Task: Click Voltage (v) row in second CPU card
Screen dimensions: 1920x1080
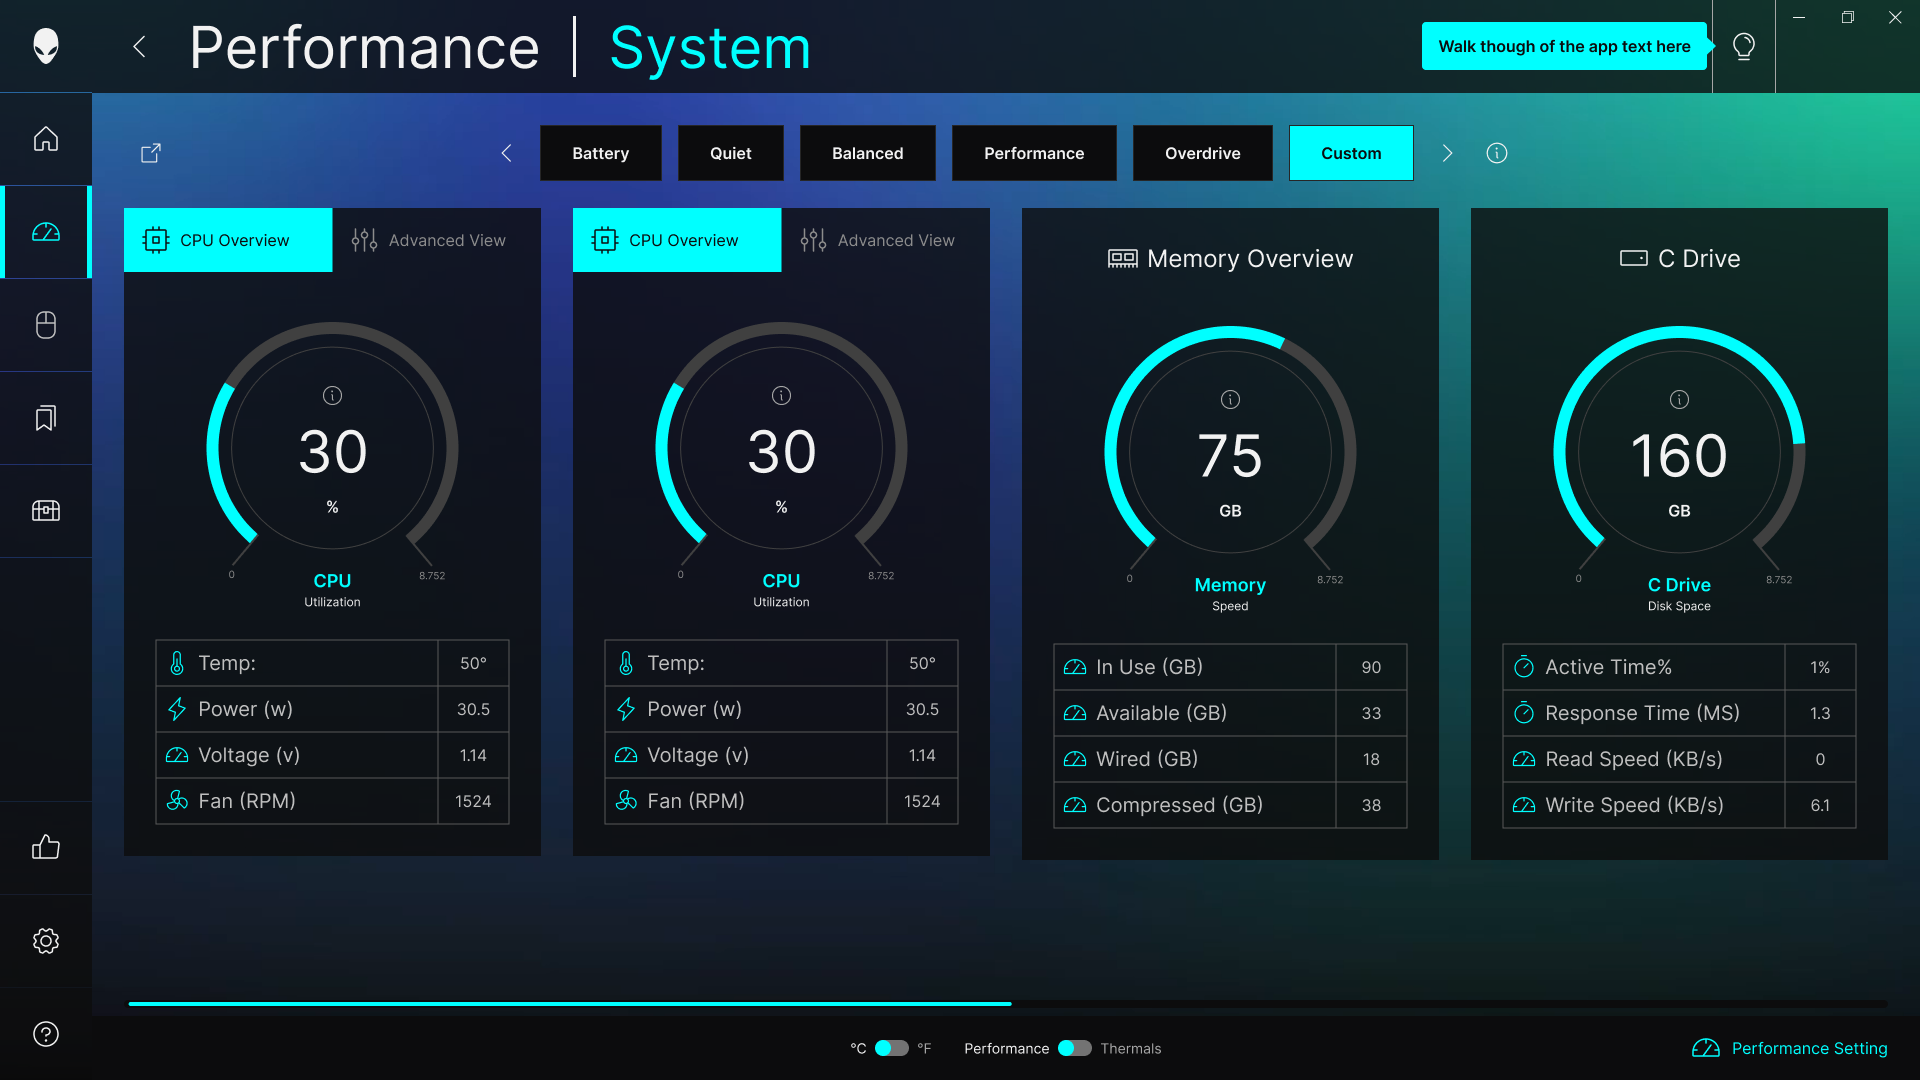Action: tap(781, 755)
